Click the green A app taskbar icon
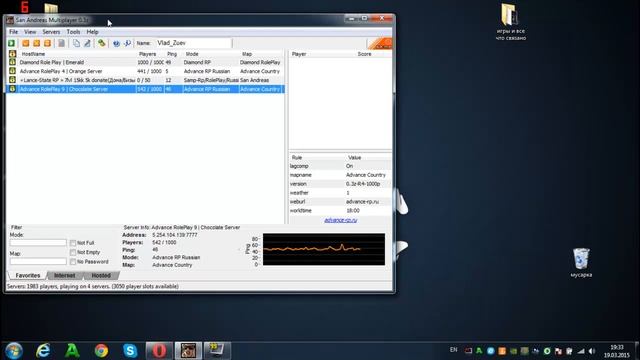Image resolution: width=640 pixels, height=360 pixels. [72, 351]
